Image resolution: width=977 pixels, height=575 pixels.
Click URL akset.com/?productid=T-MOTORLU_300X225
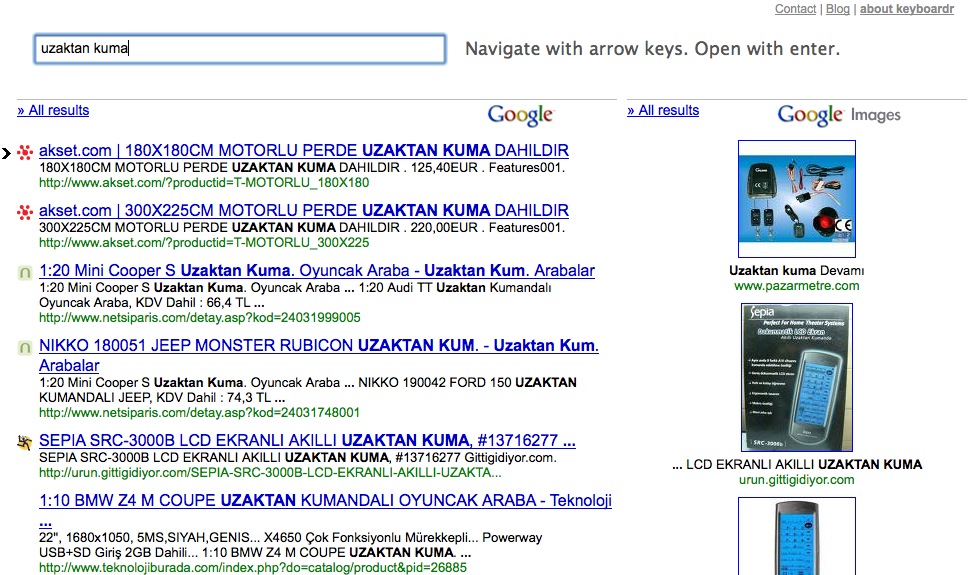tap(204, 242)
